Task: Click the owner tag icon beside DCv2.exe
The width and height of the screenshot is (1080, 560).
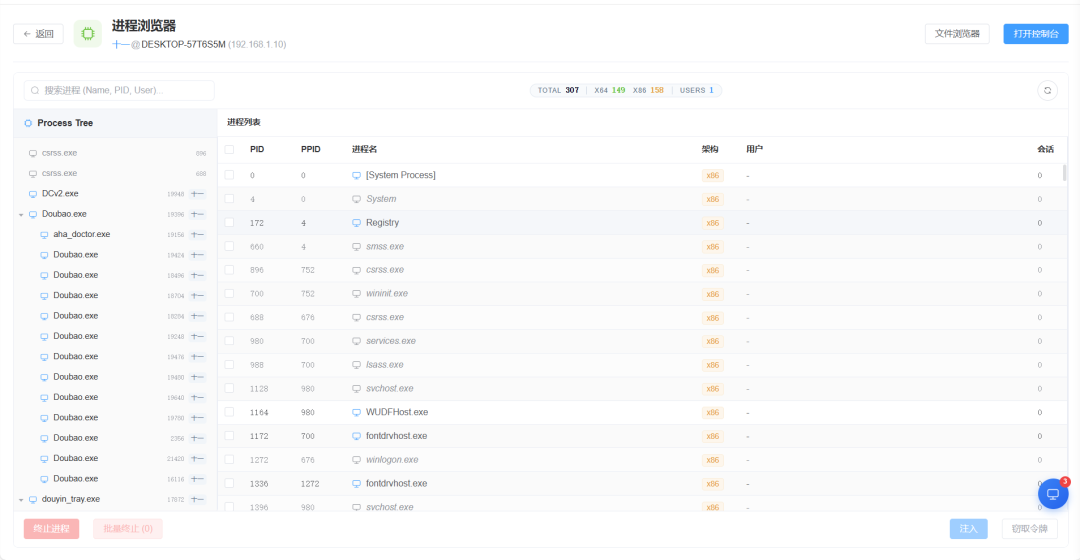Action: (x=198, y=194)
